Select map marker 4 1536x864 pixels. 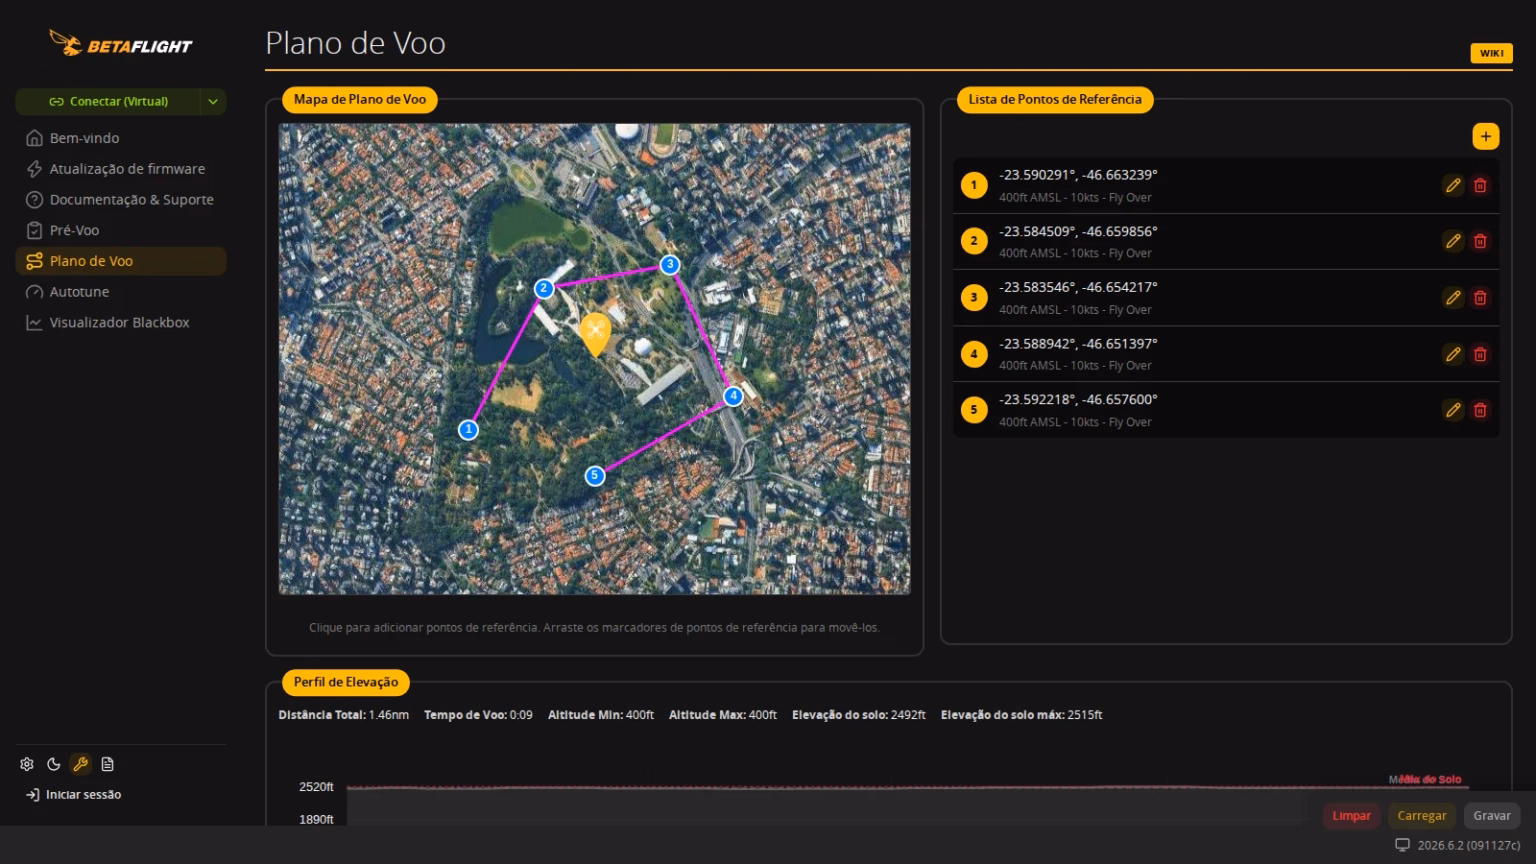click(733, 396)
